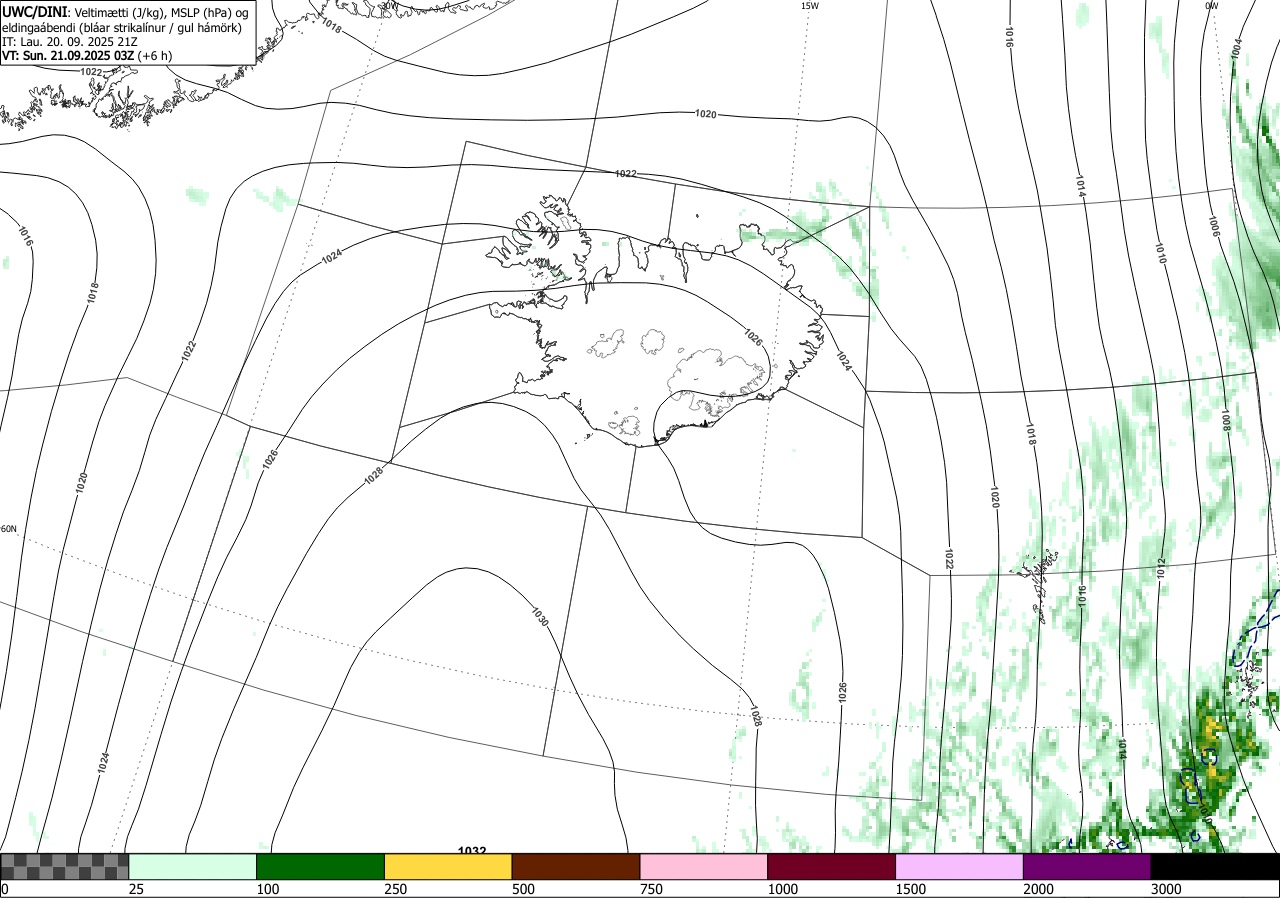Screen dimensions: 1280x898
Task: Click the 1004 isobar label
Action: pos(1236,47)
